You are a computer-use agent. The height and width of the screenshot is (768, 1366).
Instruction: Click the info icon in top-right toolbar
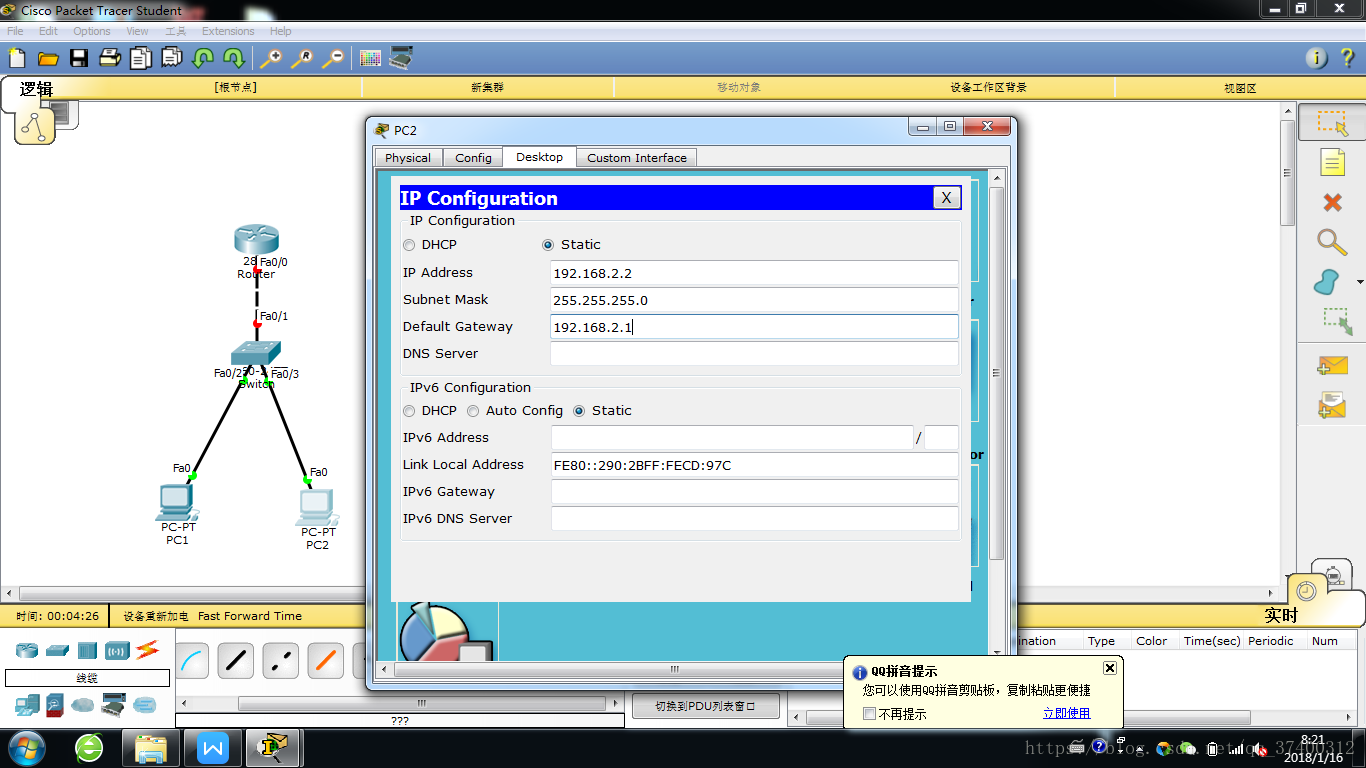tap(1317, 58)
